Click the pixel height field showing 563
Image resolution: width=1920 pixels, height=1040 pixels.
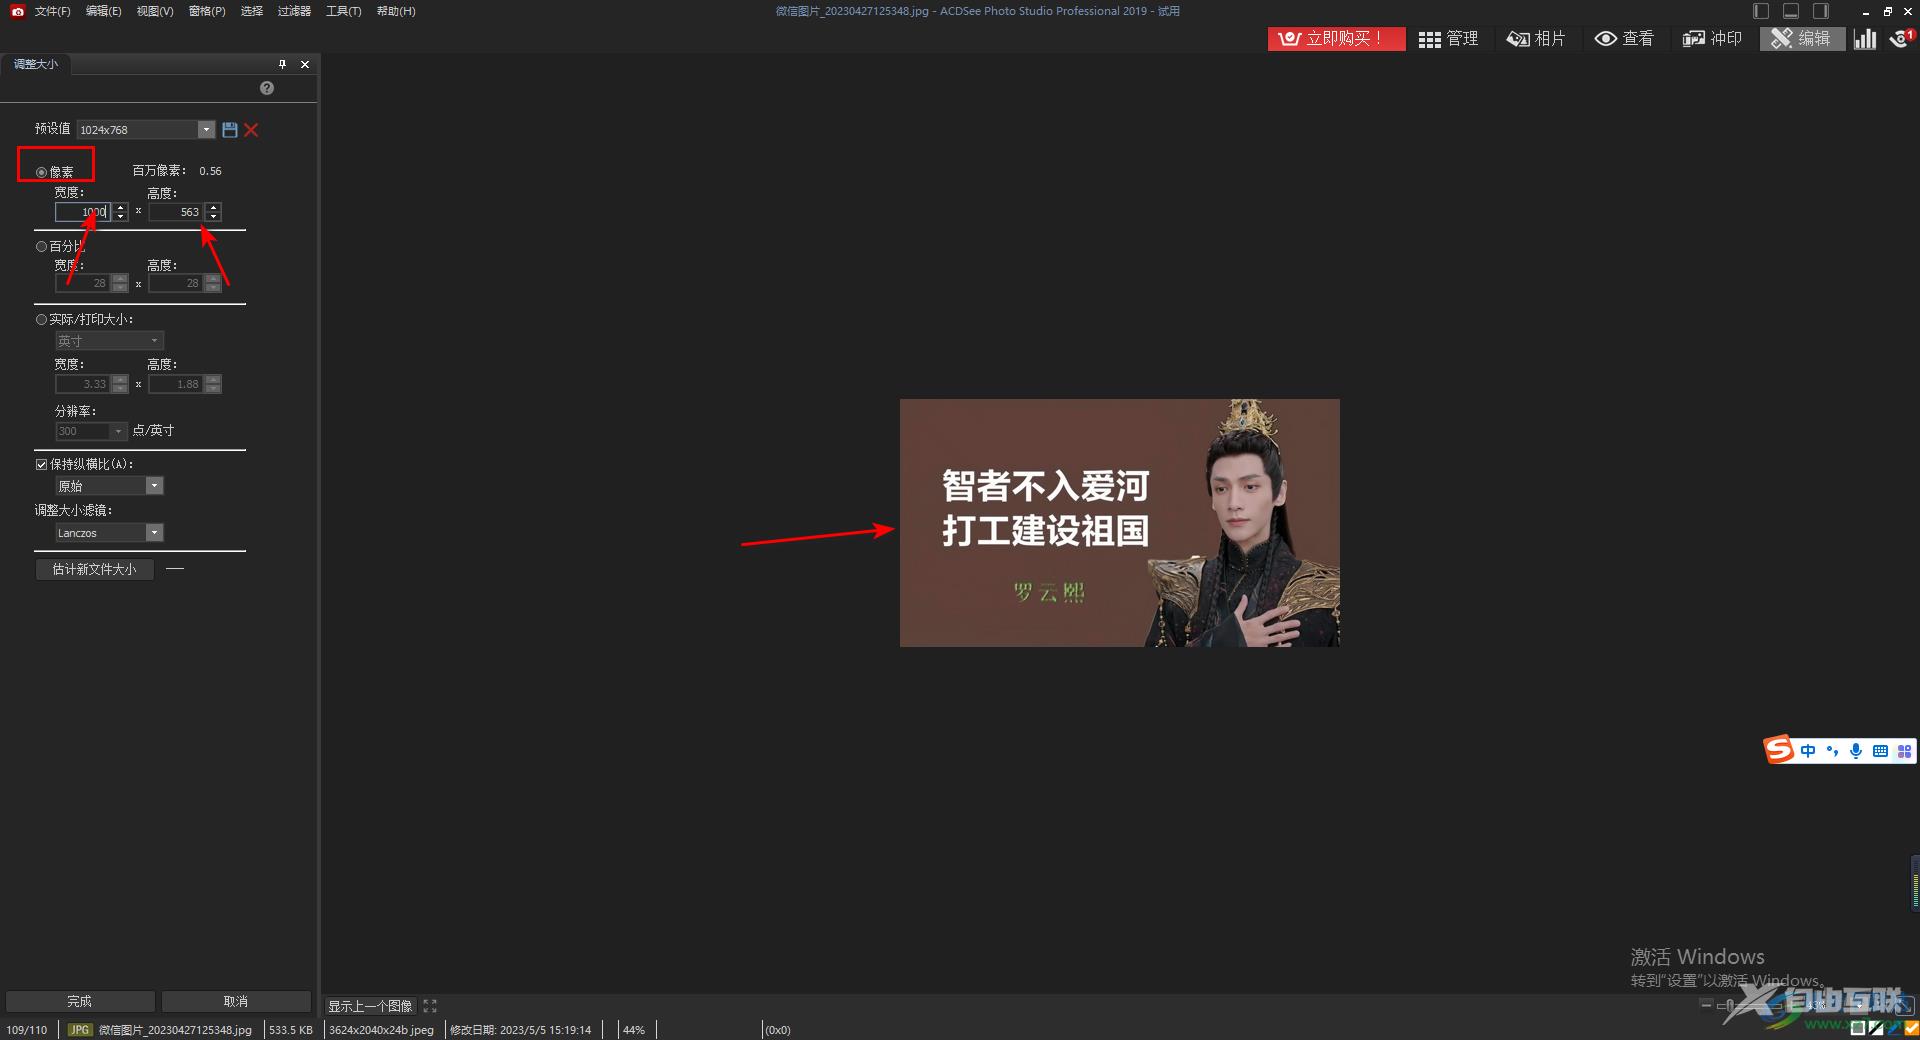176,212
